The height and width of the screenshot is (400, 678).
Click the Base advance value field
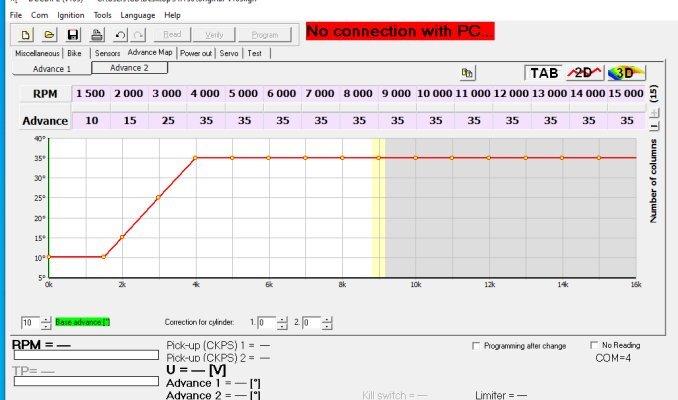coord(30,323)
